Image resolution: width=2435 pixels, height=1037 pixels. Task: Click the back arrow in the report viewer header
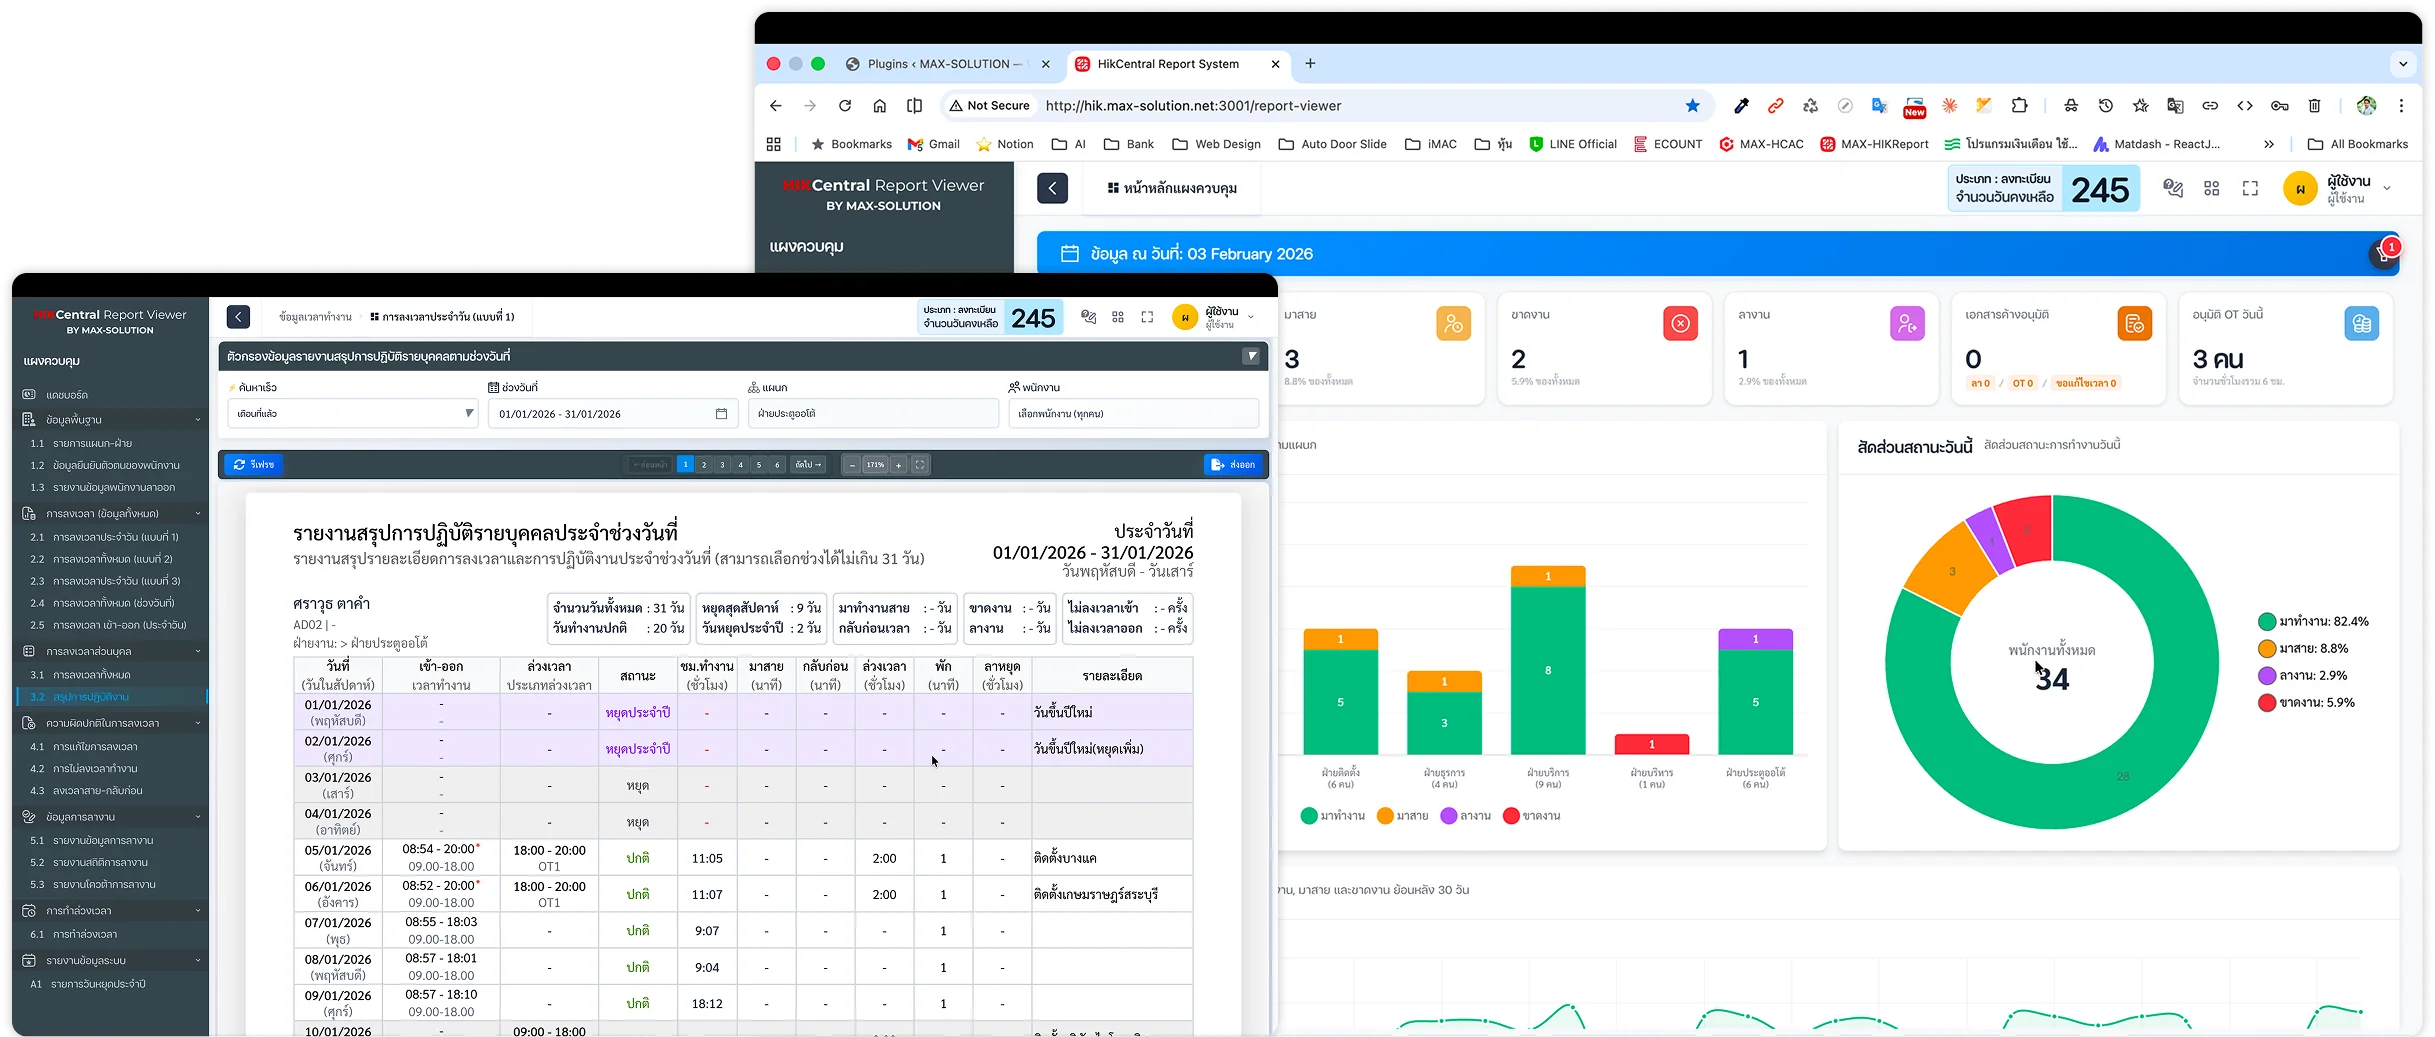click(238, 317)
